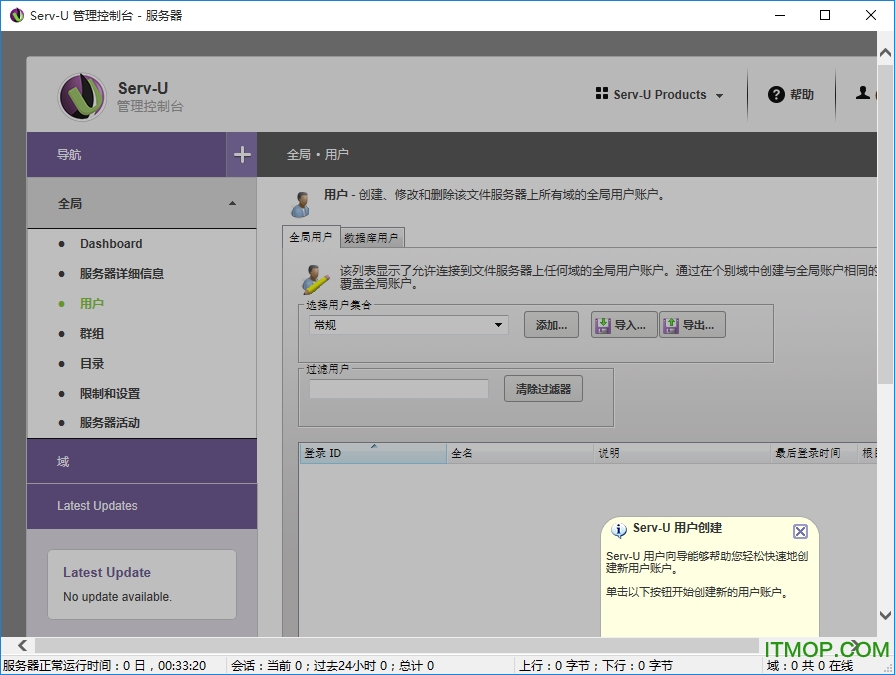Click the help question mark icon
The image size is (895, 675).
tap(776, 95)
